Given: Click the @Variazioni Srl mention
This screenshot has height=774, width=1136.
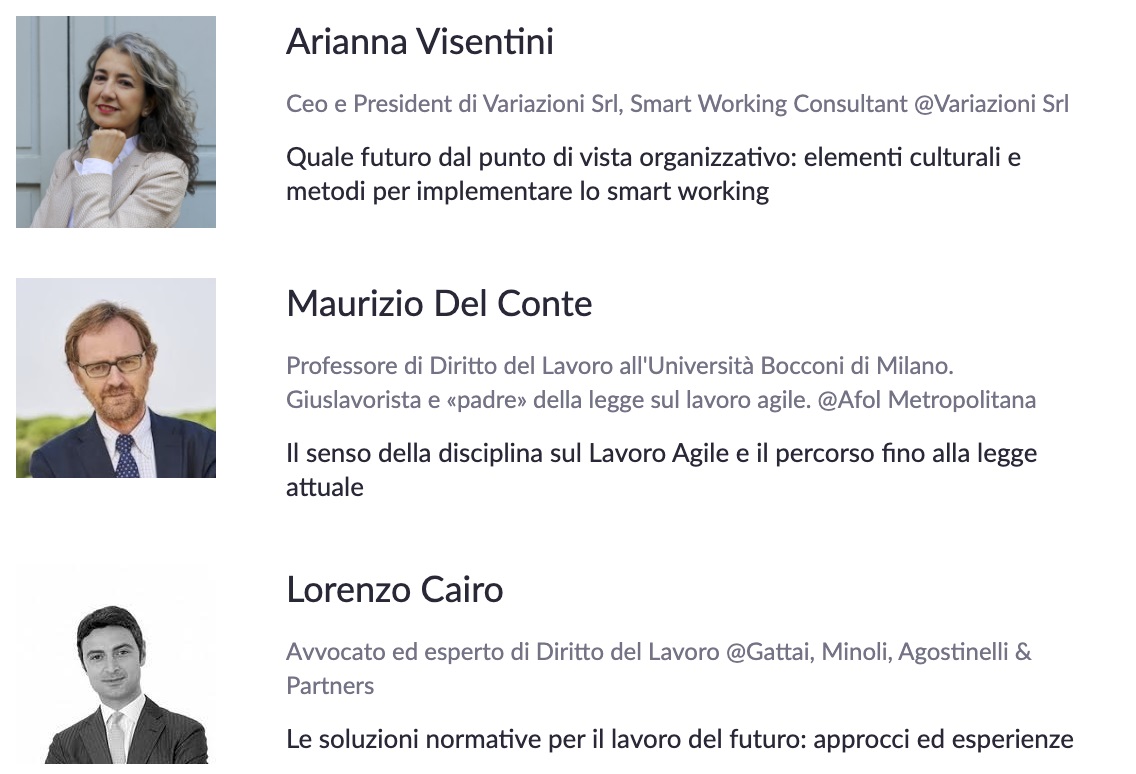Looking at the screenshot, I should [991, 104].
